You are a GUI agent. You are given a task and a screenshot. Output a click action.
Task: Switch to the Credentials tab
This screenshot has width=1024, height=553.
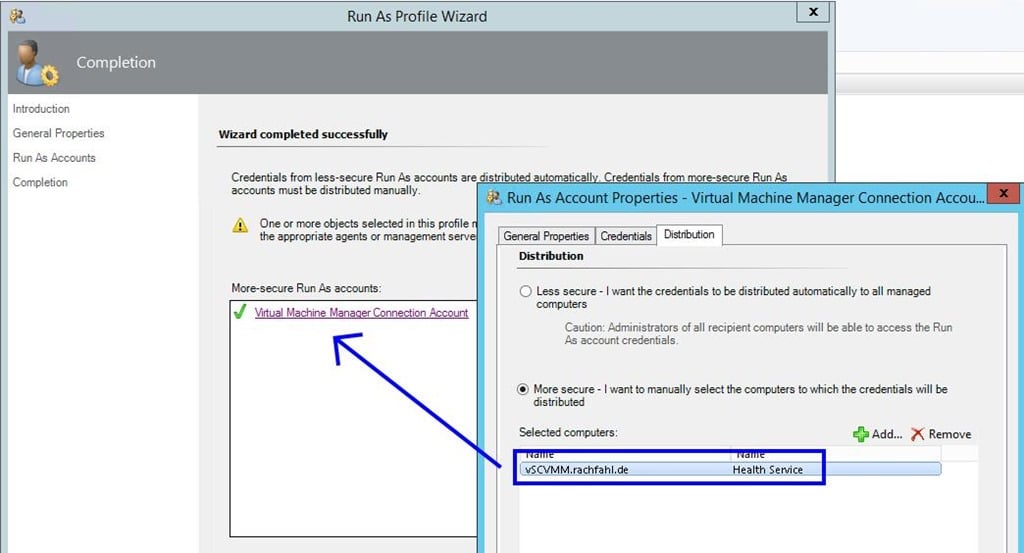point(626,236)
